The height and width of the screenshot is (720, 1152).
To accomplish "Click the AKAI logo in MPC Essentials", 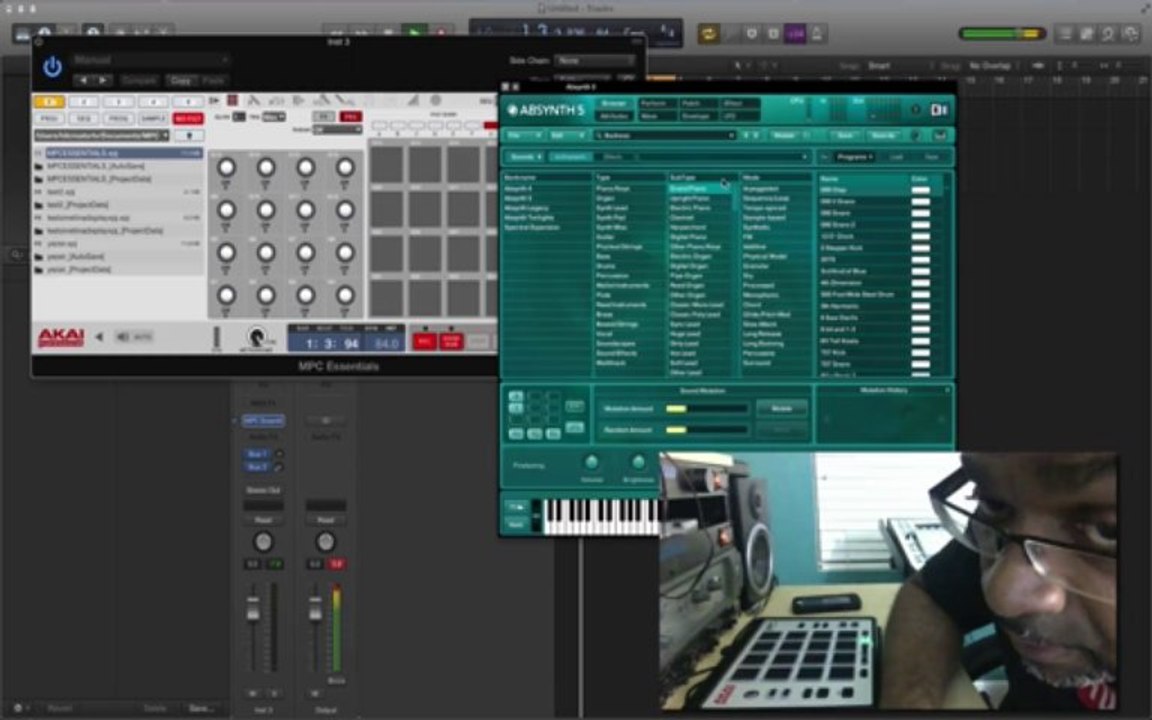I will tap(61, 336).
